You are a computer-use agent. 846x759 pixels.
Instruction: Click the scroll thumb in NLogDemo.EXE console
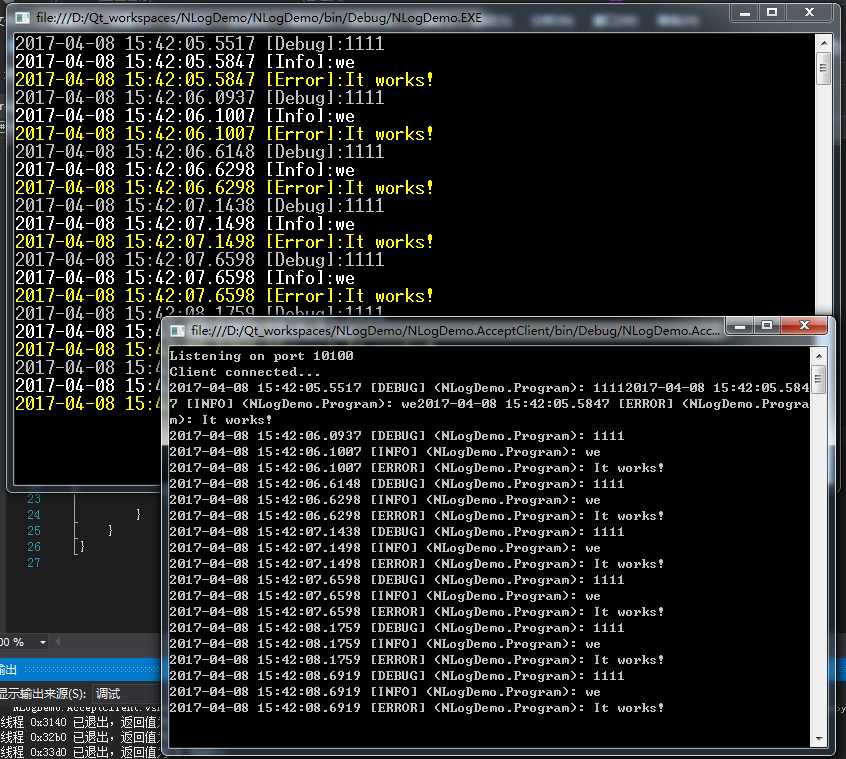click(x=823, y=68)
